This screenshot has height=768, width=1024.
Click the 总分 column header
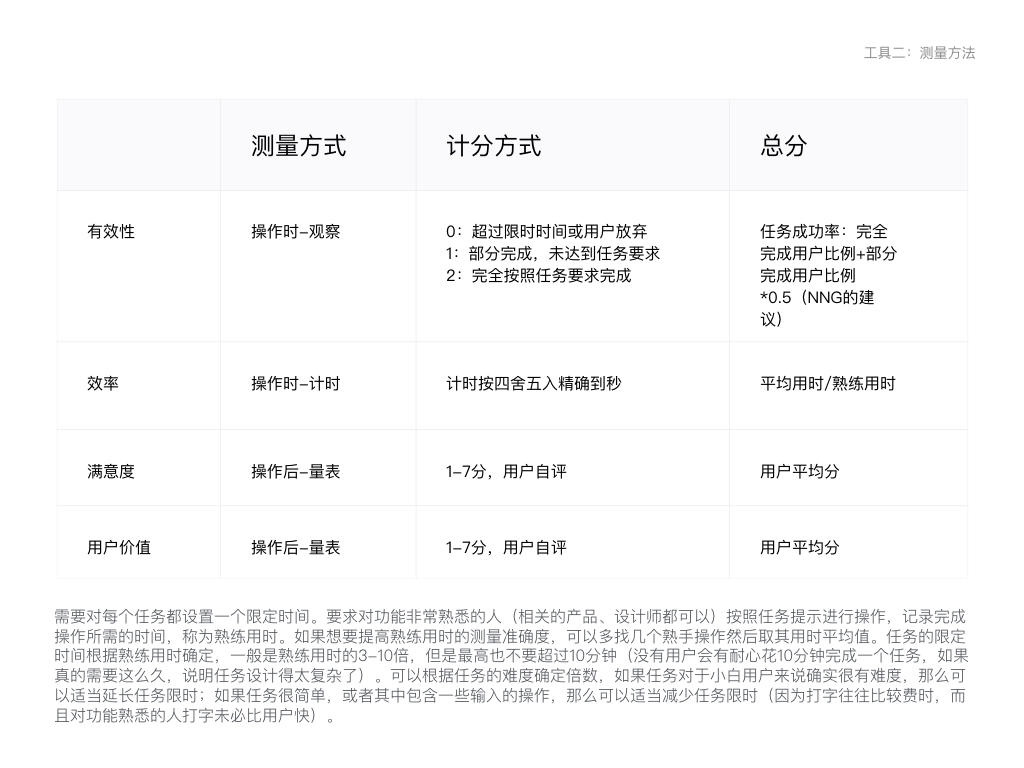coord(783,146)
